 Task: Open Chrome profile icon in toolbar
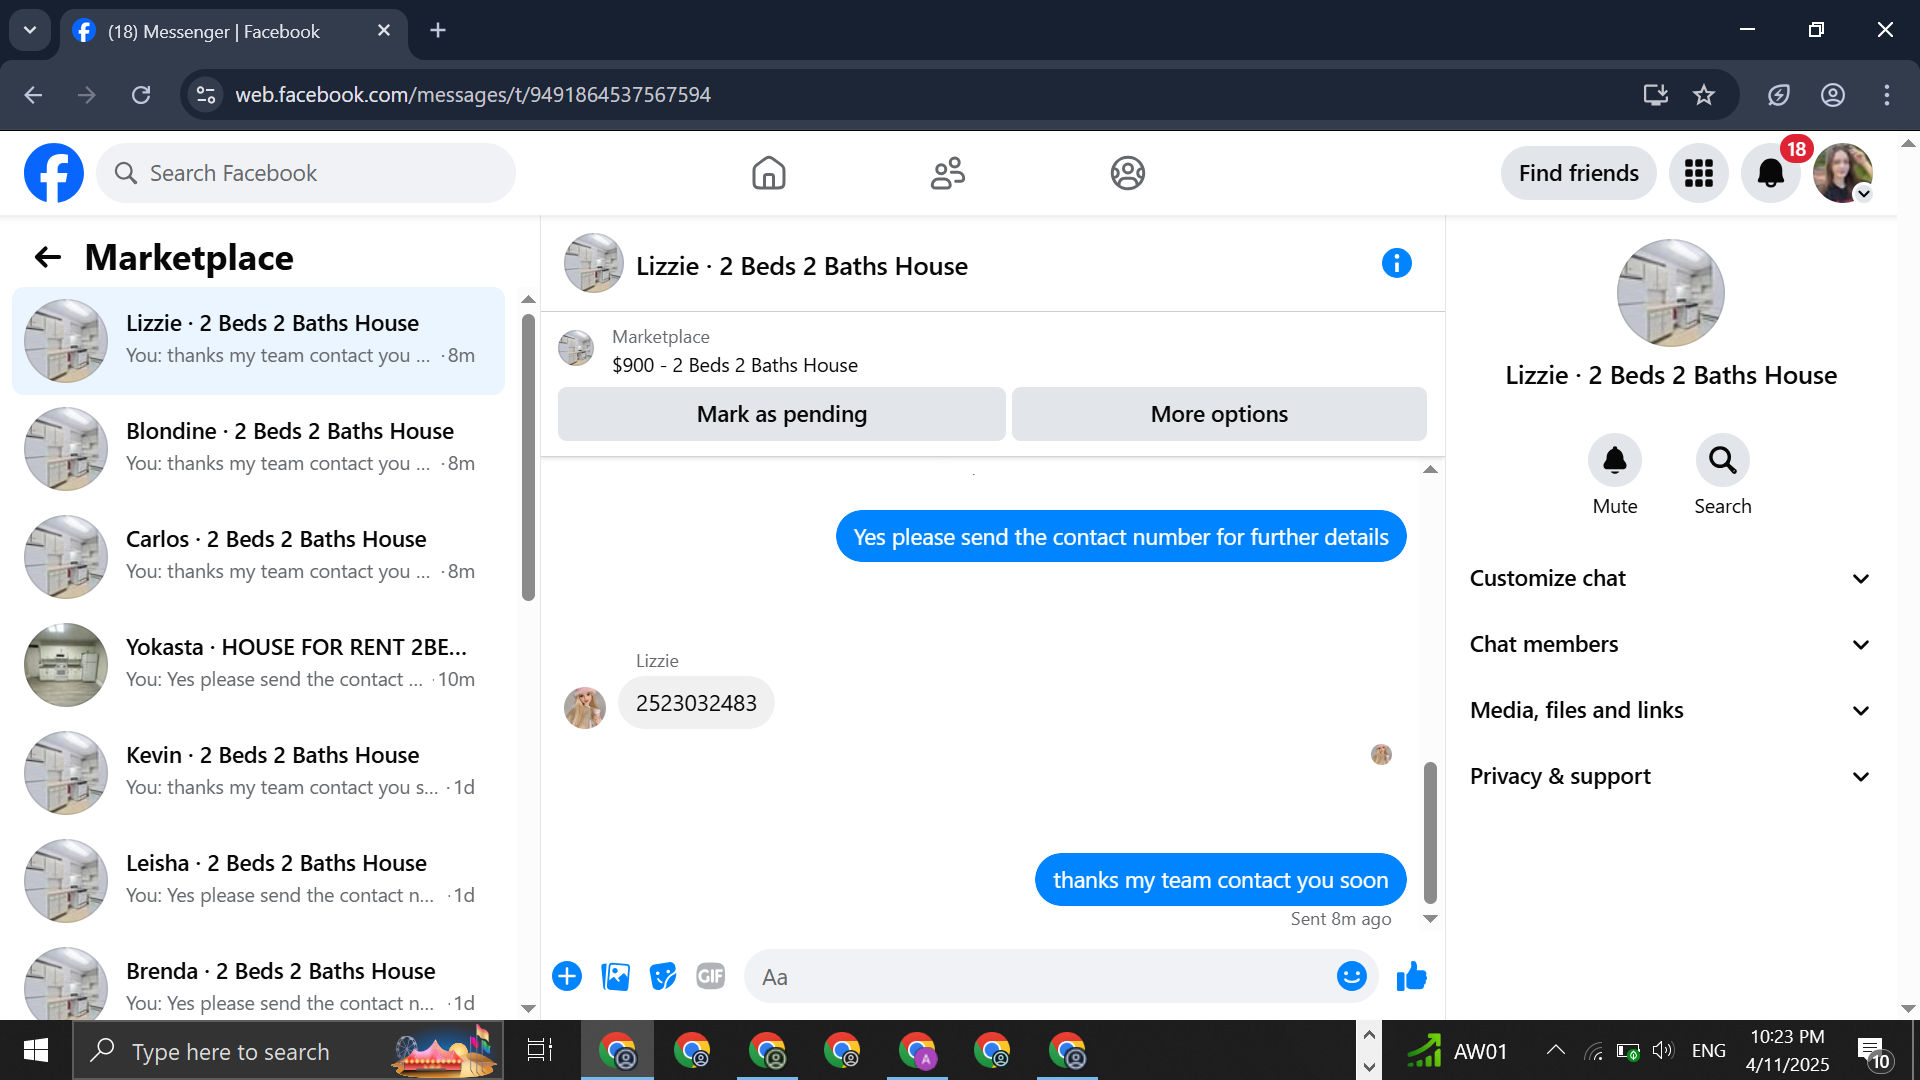(x=1833, y=95)
